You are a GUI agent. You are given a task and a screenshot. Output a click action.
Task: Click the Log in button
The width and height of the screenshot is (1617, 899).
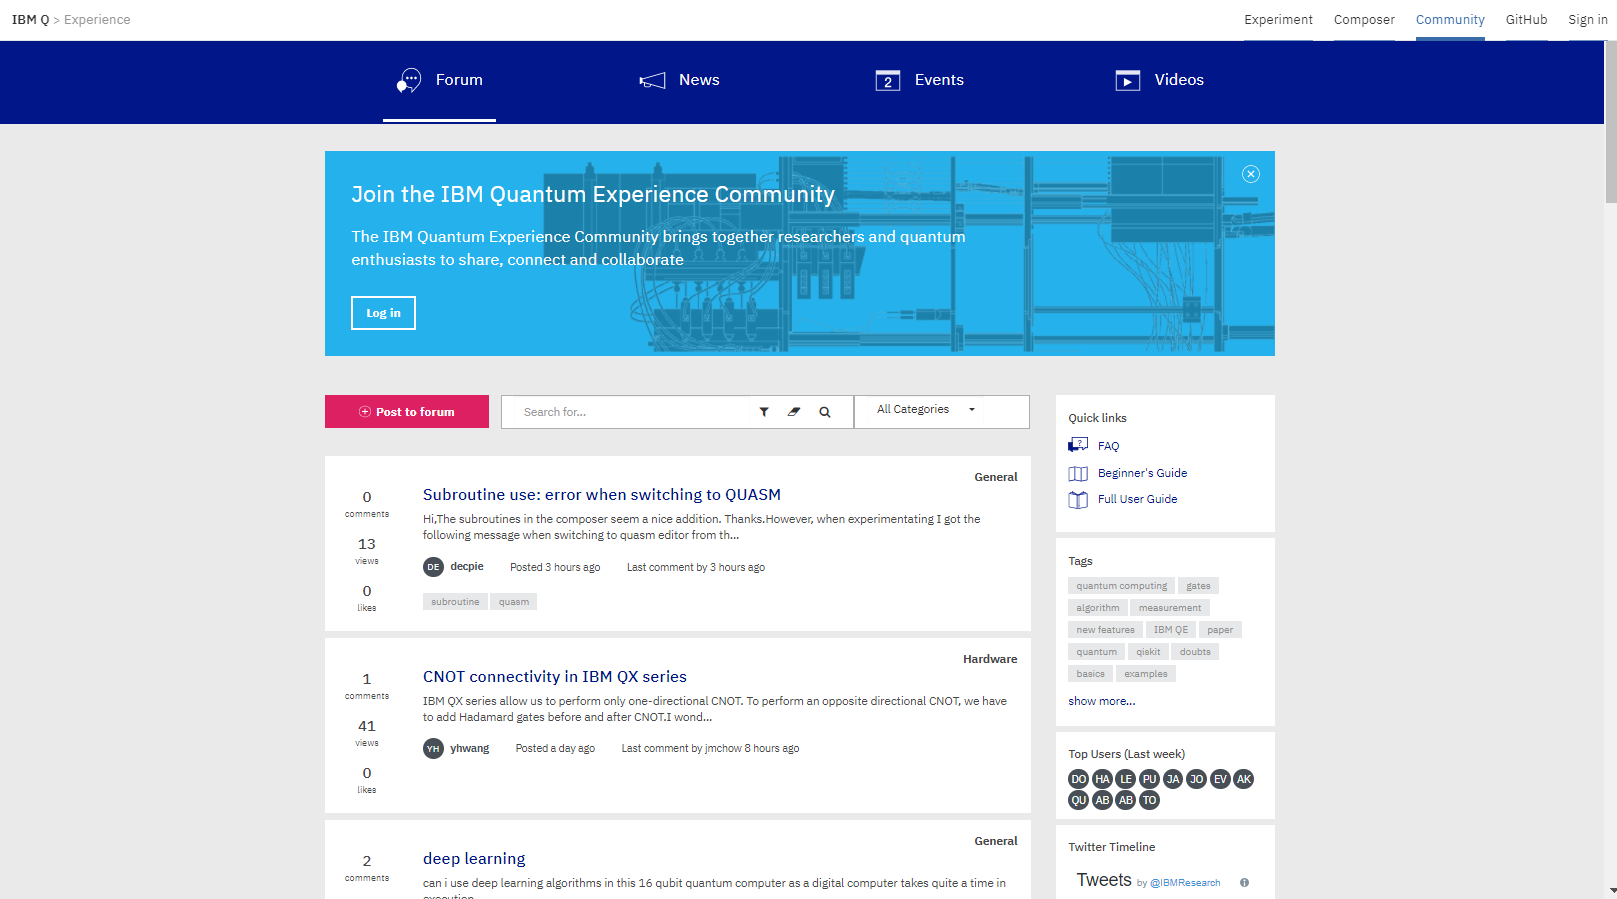[383, 313]
